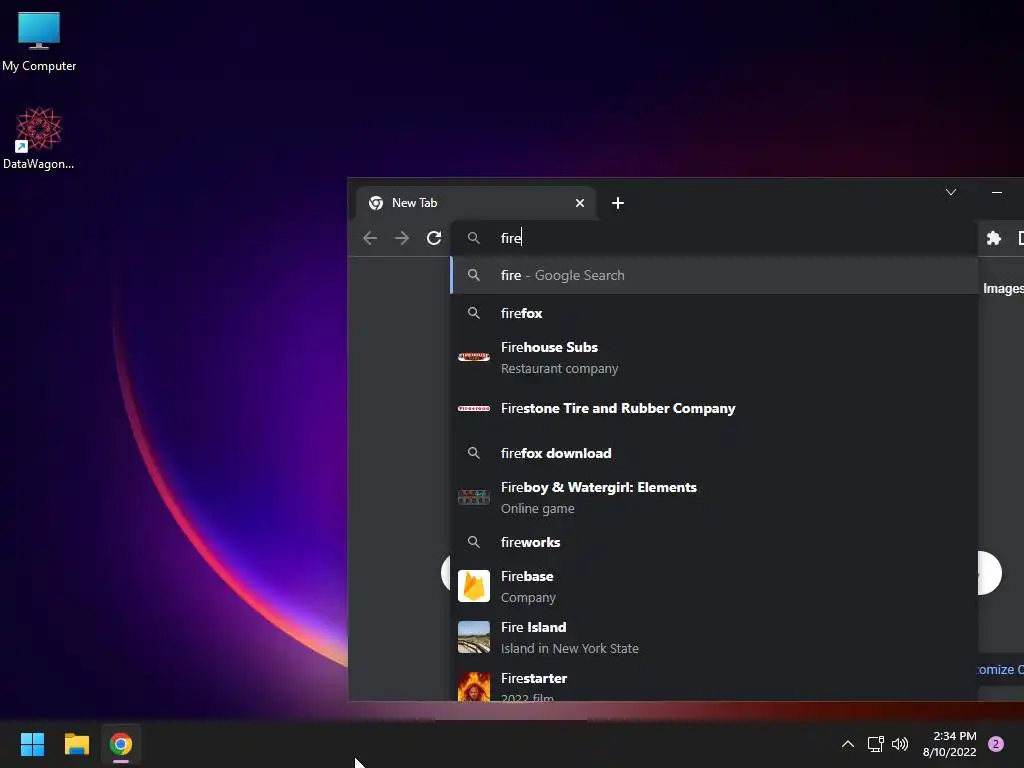The height and width of the screenshot is (768, 1024).
Task: Open File Explorer from the taskbar
Action: (76, 744)
